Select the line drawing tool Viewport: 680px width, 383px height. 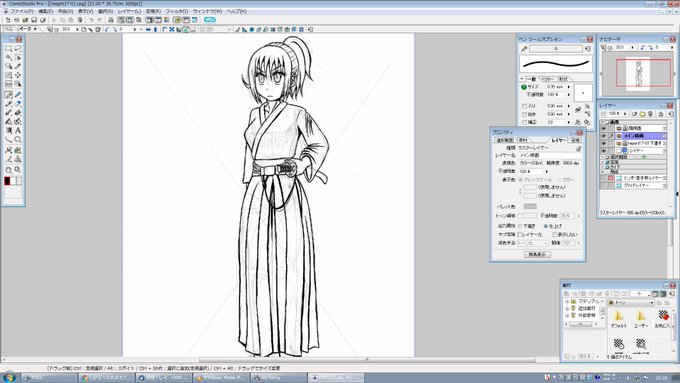8,139
